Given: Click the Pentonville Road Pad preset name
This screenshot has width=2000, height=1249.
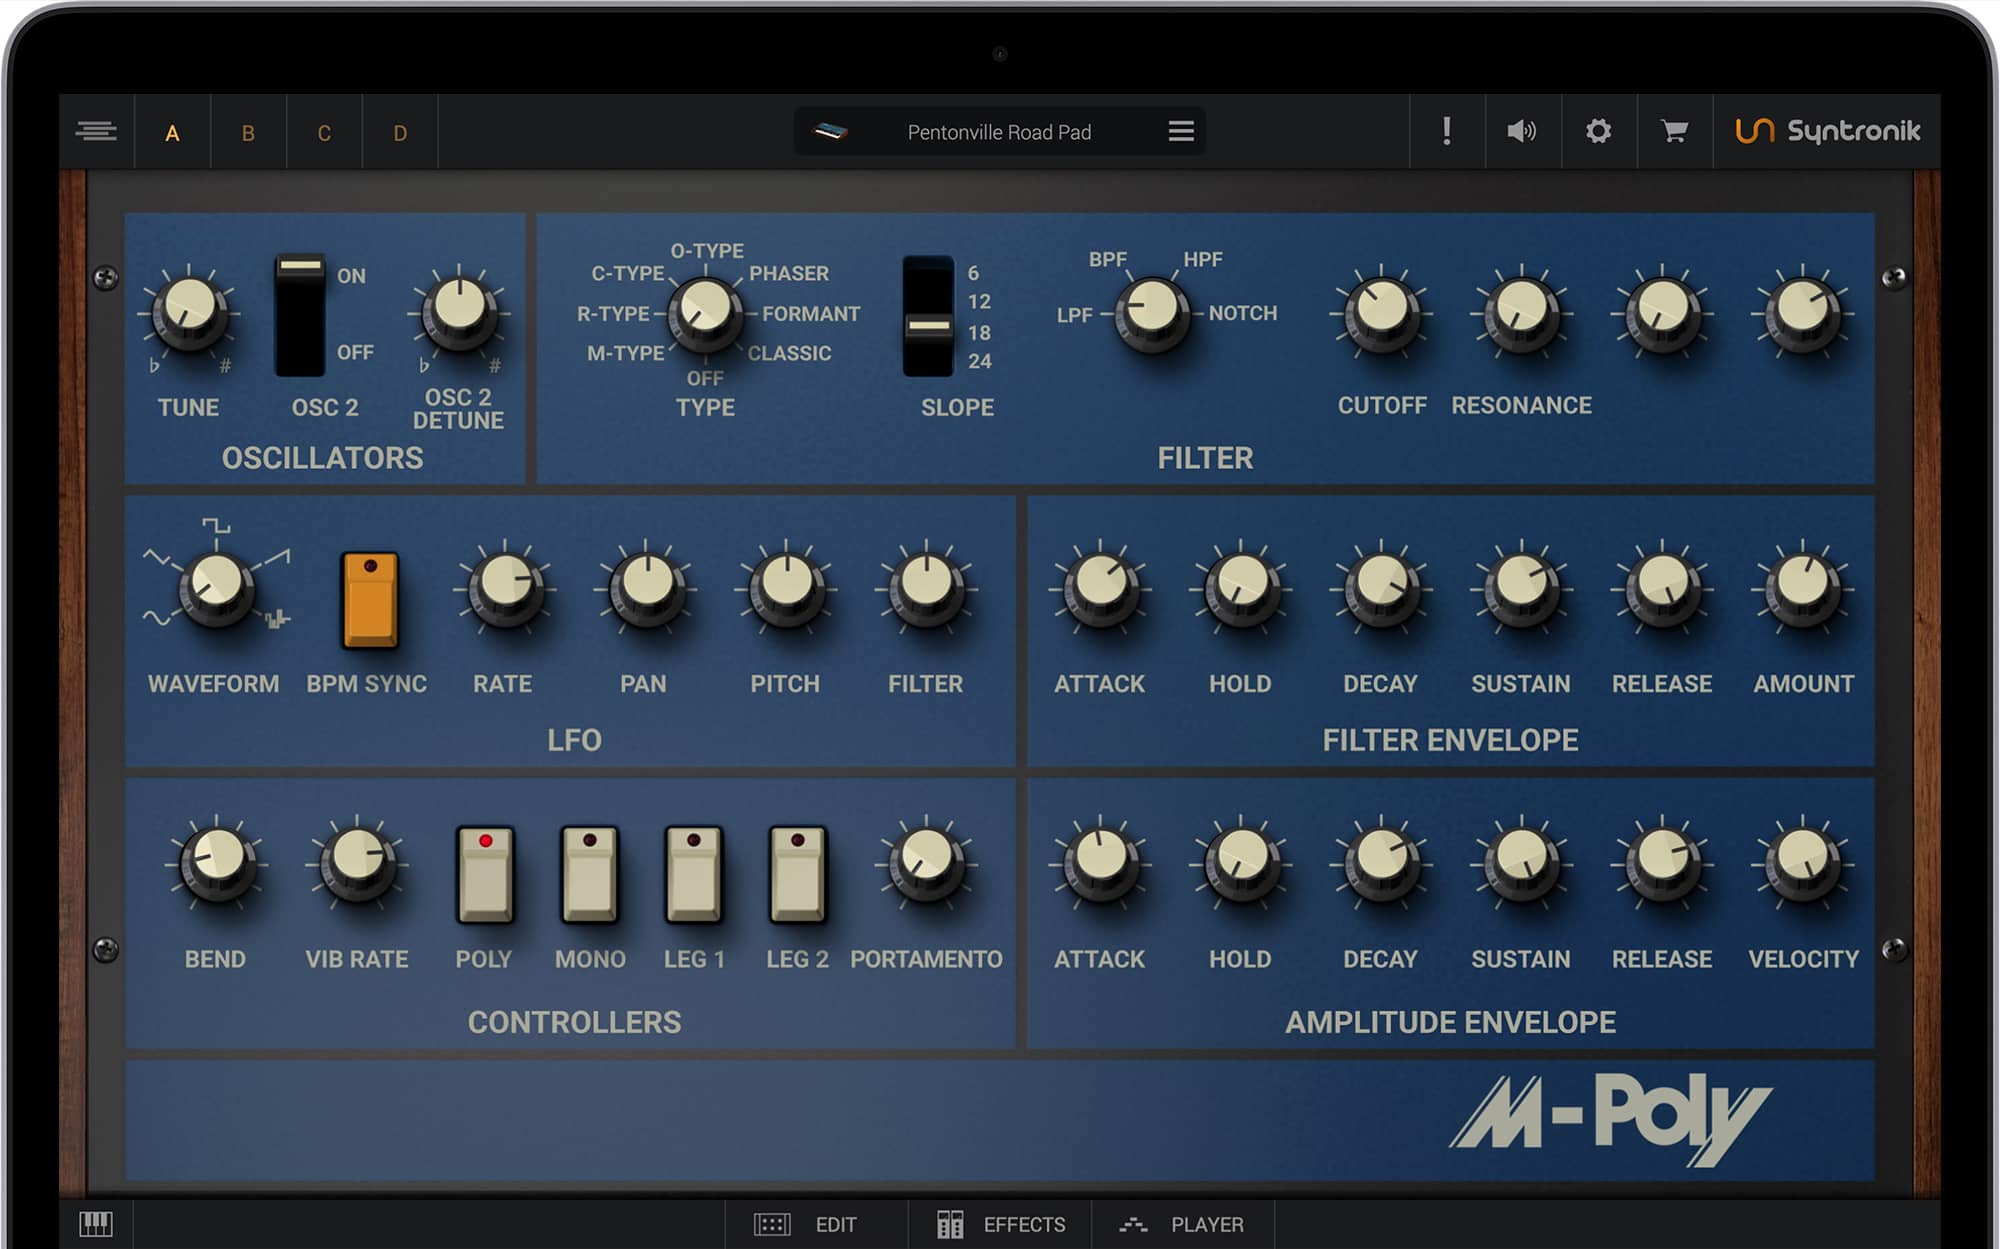Looking at the screenshot, I should [999, 132].
